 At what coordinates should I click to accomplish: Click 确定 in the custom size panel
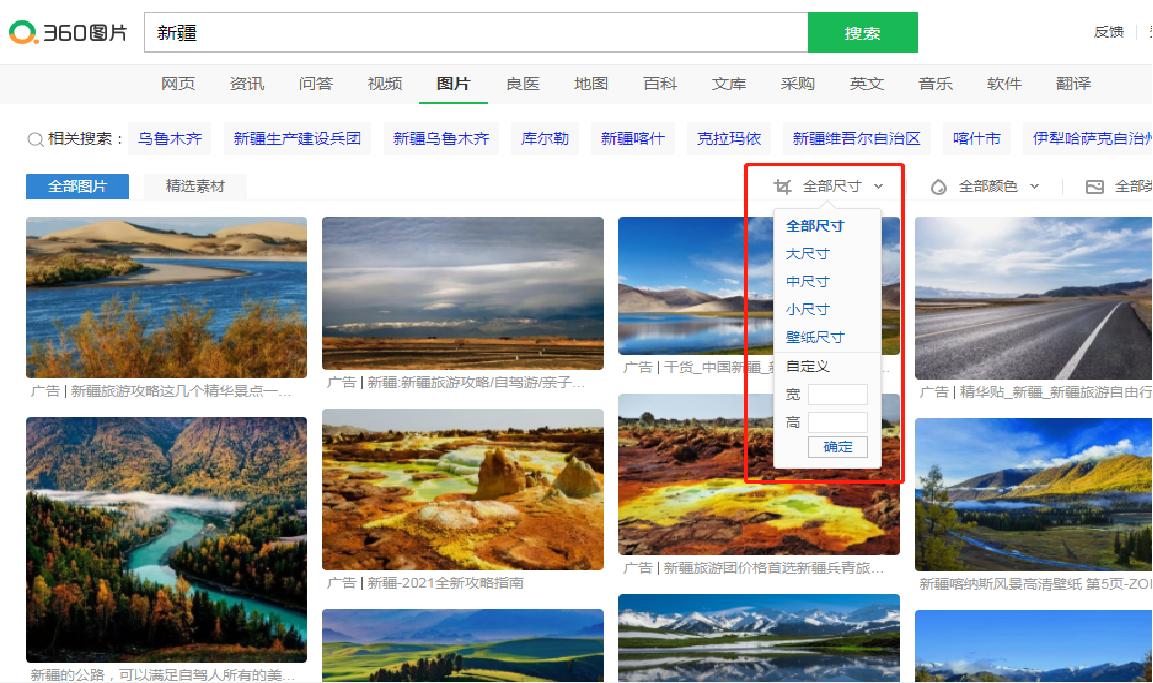[838, 447]
